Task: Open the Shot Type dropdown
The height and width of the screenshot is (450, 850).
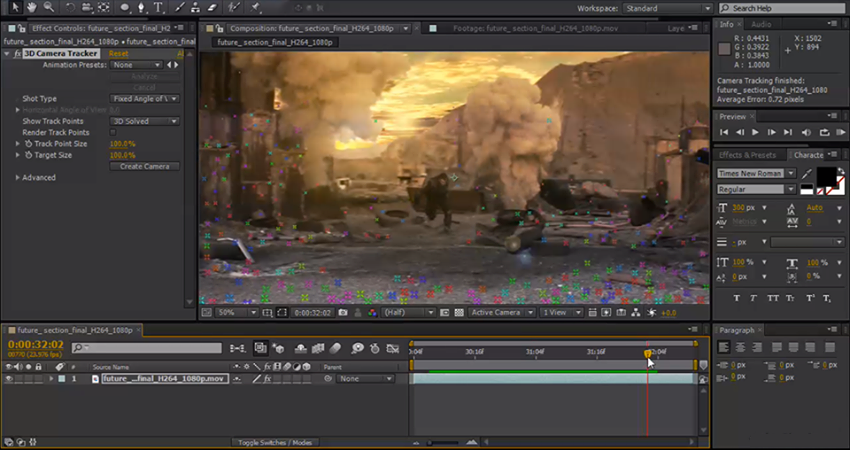Action: (145, 99)
